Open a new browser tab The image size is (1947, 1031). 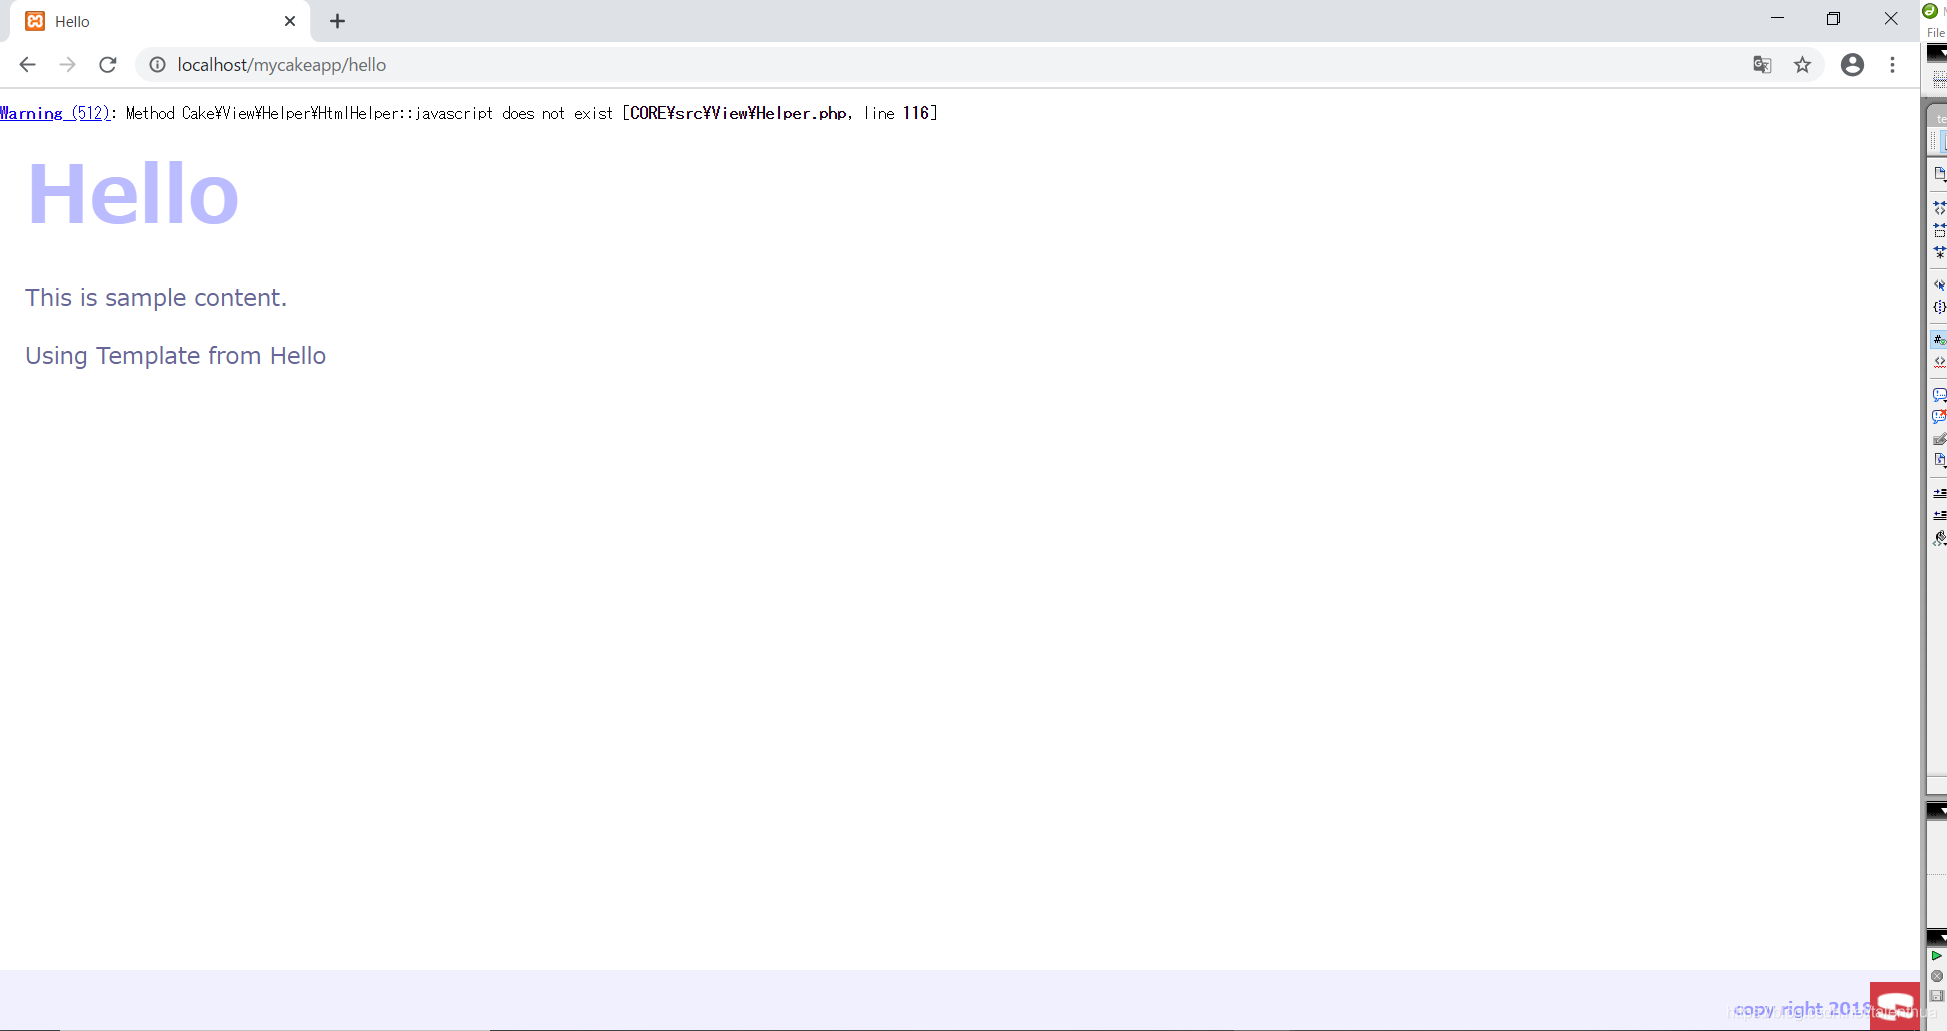pos(337,21)
